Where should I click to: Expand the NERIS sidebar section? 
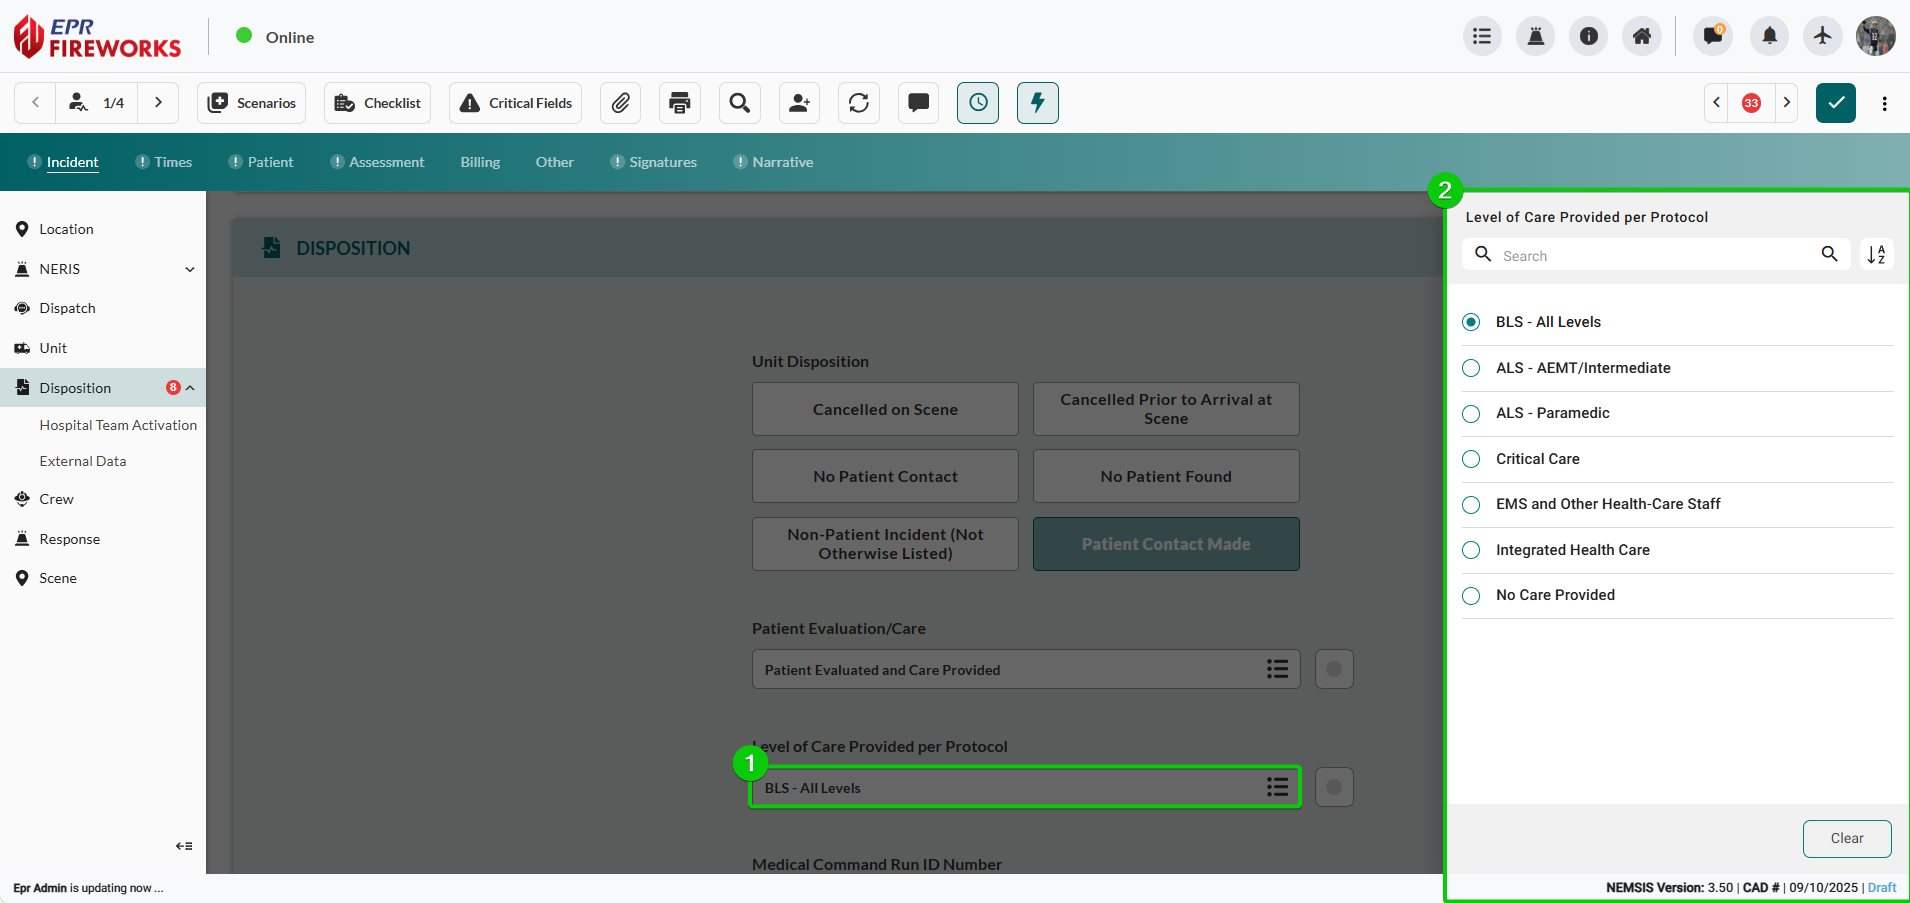[190, 269]
